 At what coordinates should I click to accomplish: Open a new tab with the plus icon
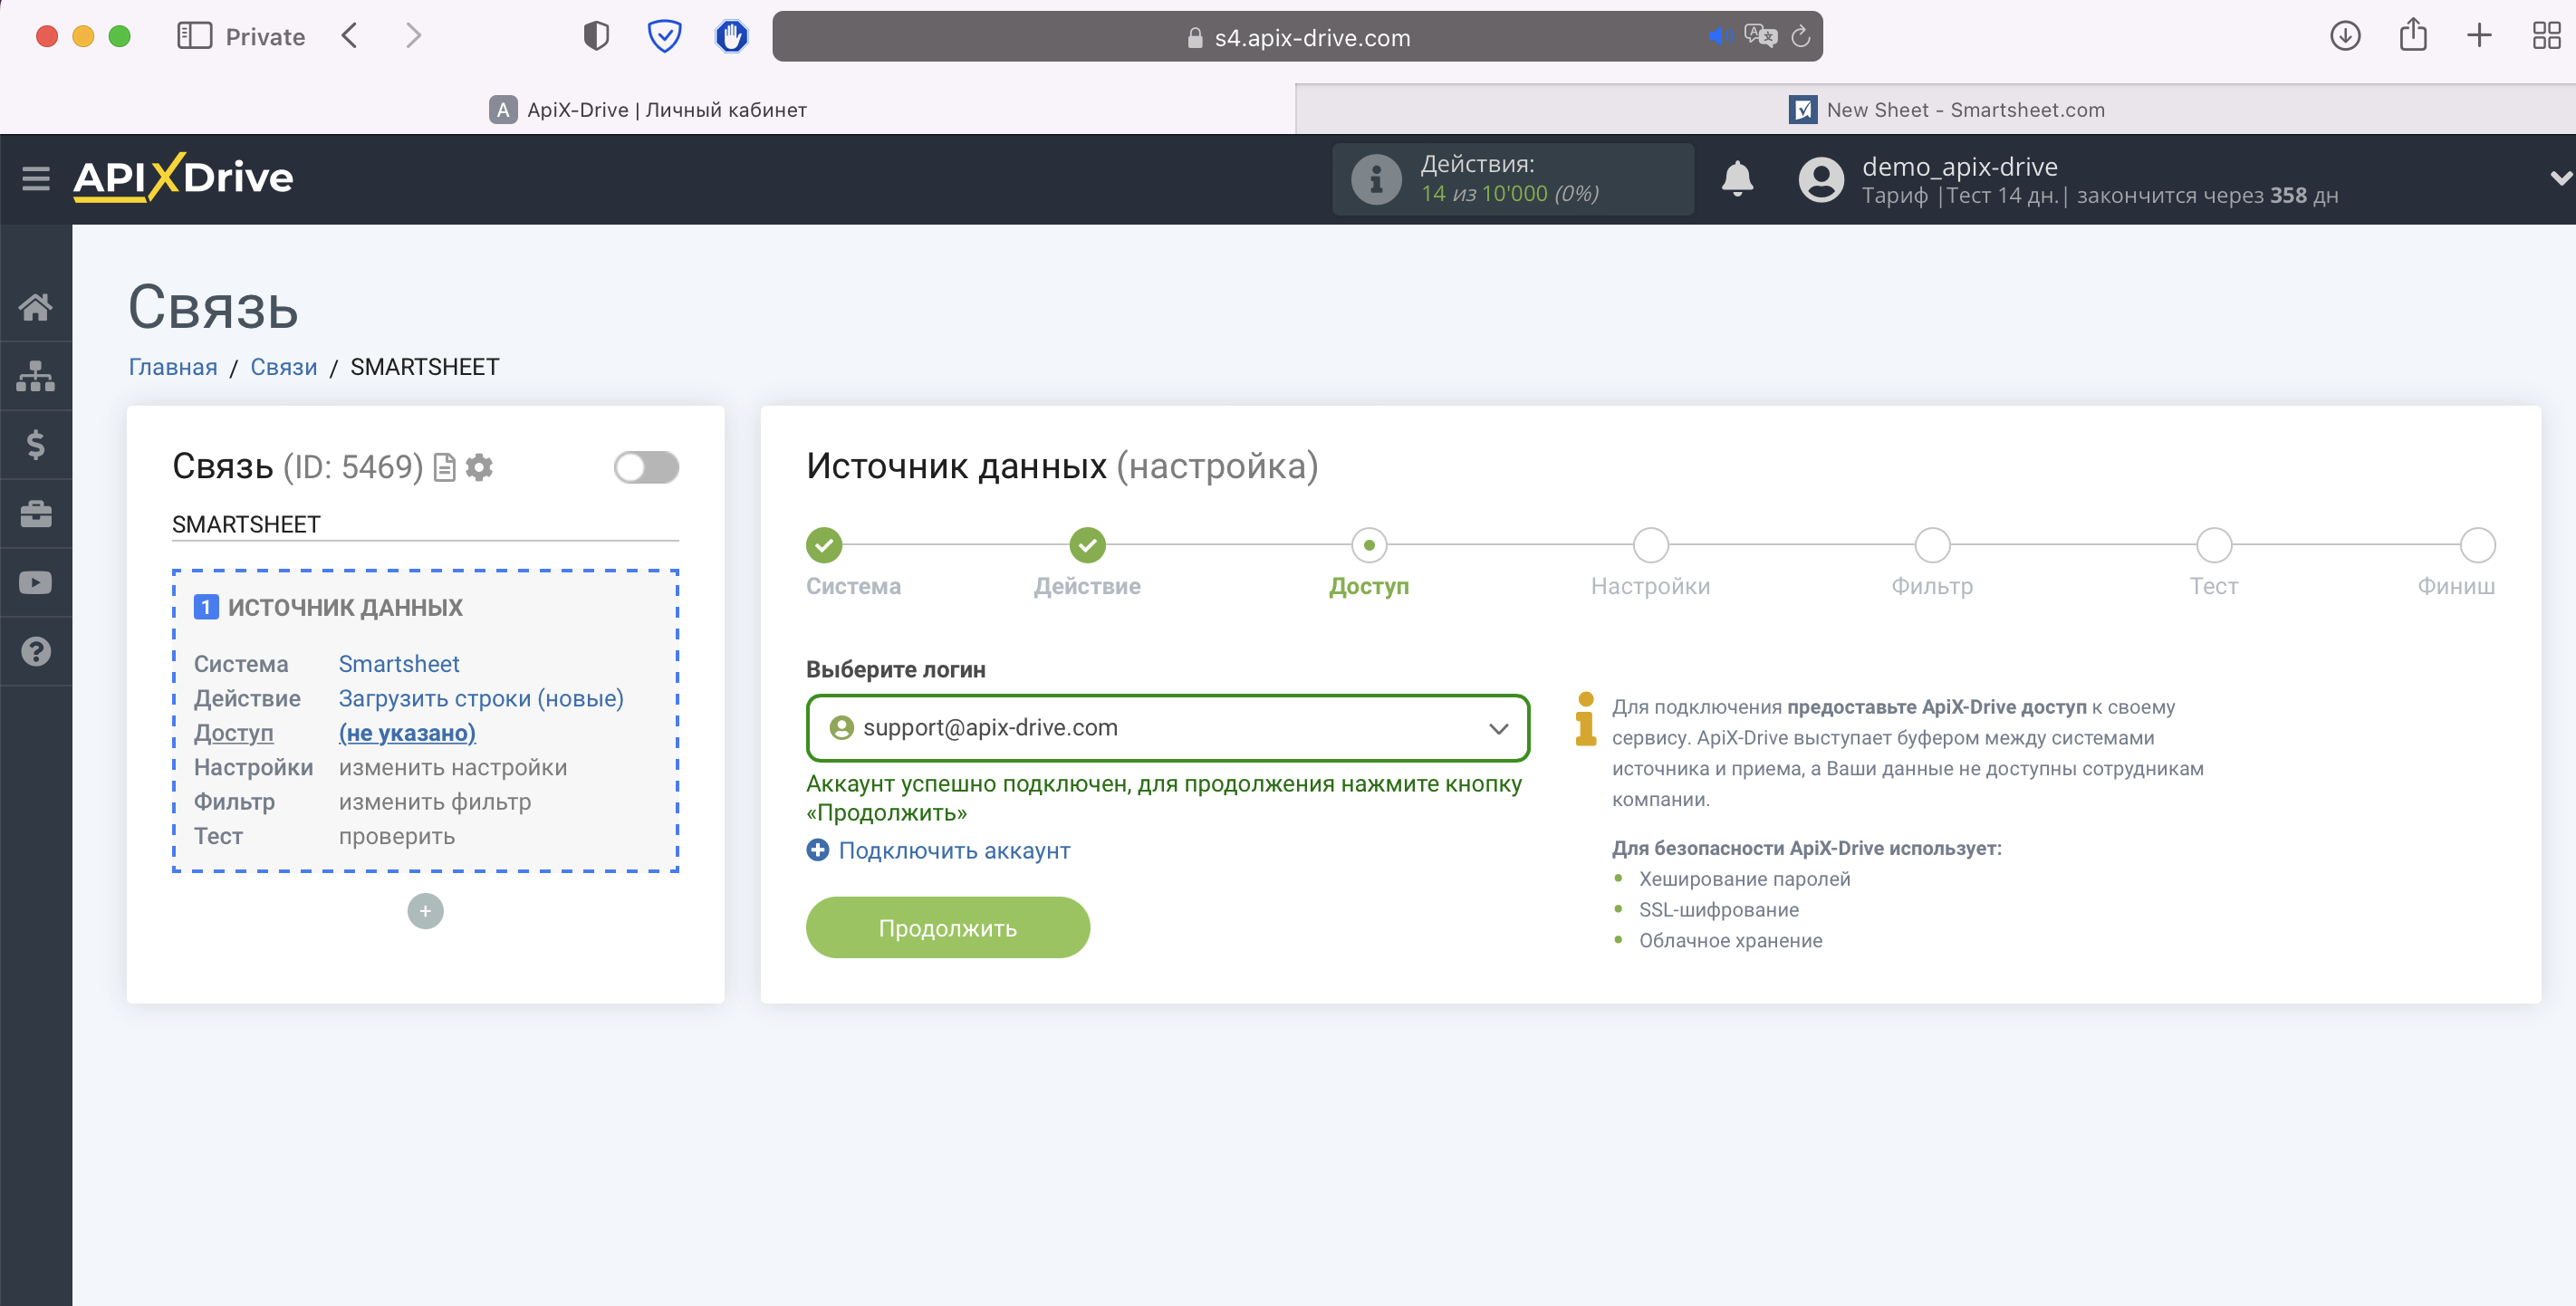[2479, 37]
